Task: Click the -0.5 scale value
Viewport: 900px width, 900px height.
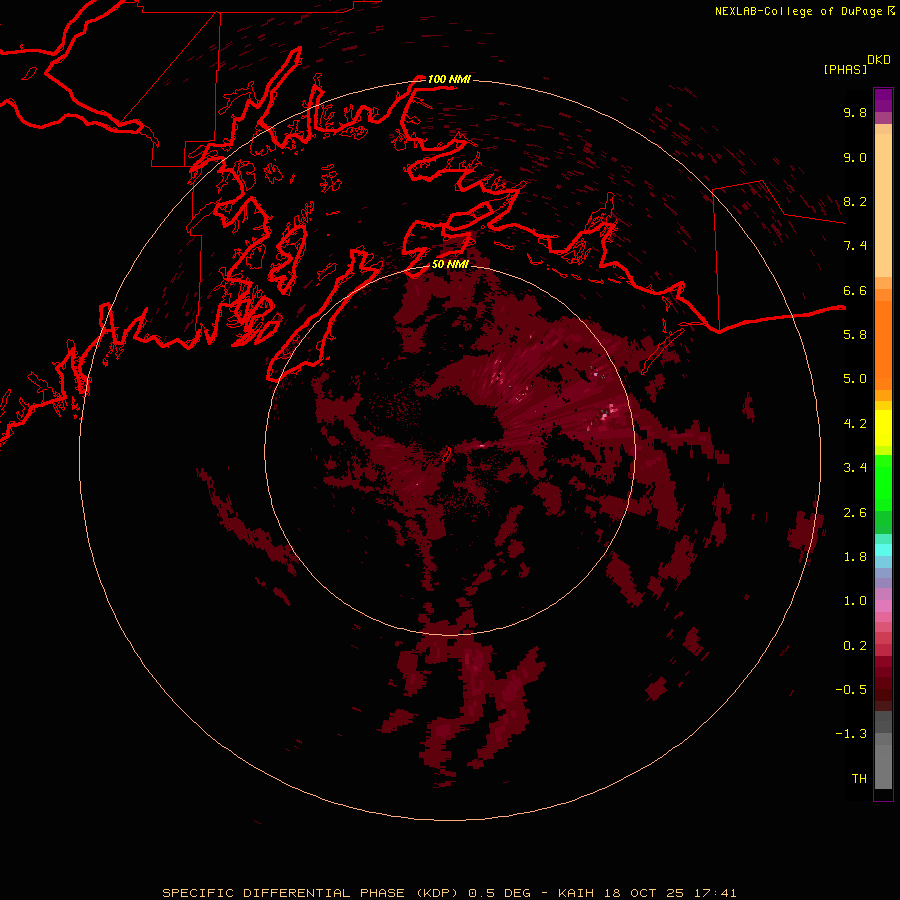Action: coord(851,690)
